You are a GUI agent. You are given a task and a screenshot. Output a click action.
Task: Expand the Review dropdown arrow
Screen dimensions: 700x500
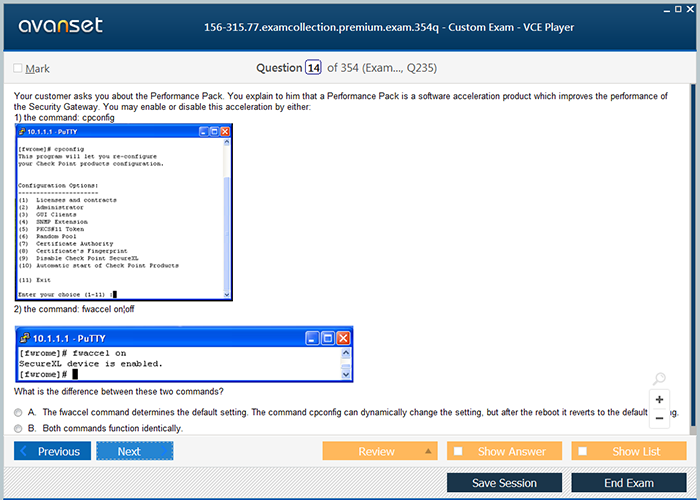click(x=428, y=451)
